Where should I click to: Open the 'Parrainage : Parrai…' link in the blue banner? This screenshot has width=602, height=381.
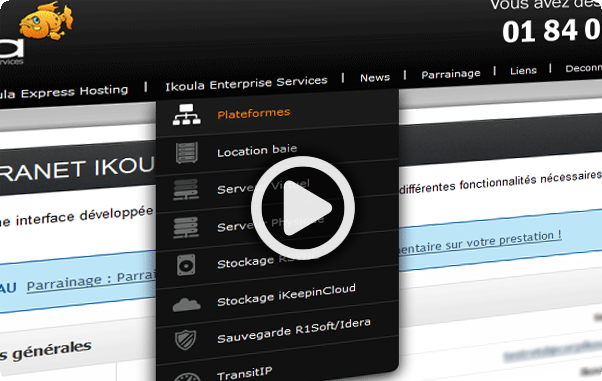(91, 282)
